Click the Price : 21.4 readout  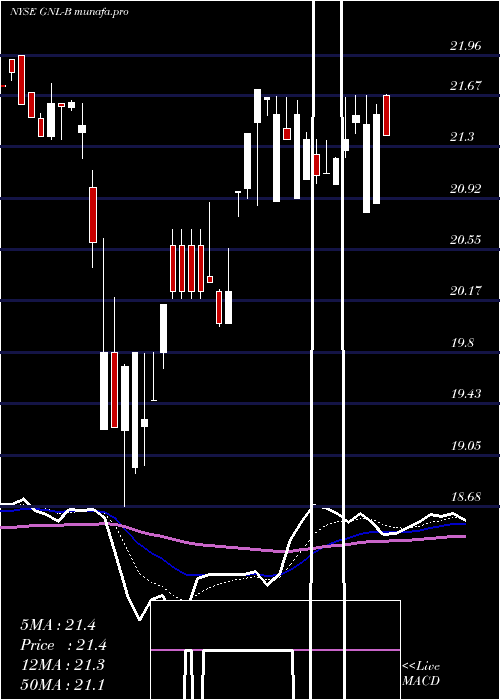pyautogui.click(x=63, y=645)
